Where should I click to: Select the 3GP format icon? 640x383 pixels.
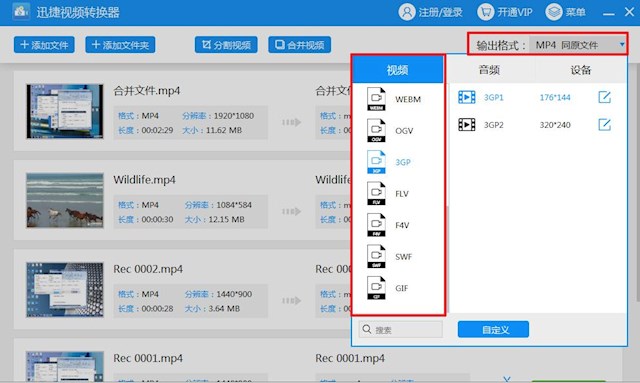[x=376, y=162]
